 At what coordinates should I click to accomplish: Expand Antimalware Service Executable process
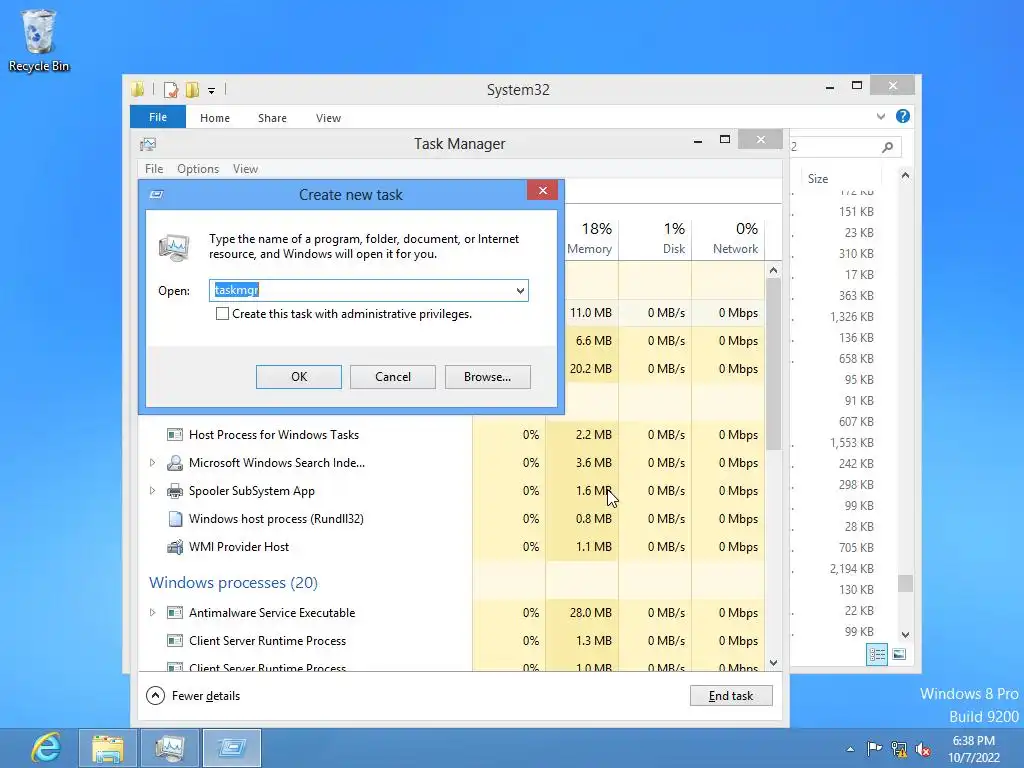pos(152,613)
